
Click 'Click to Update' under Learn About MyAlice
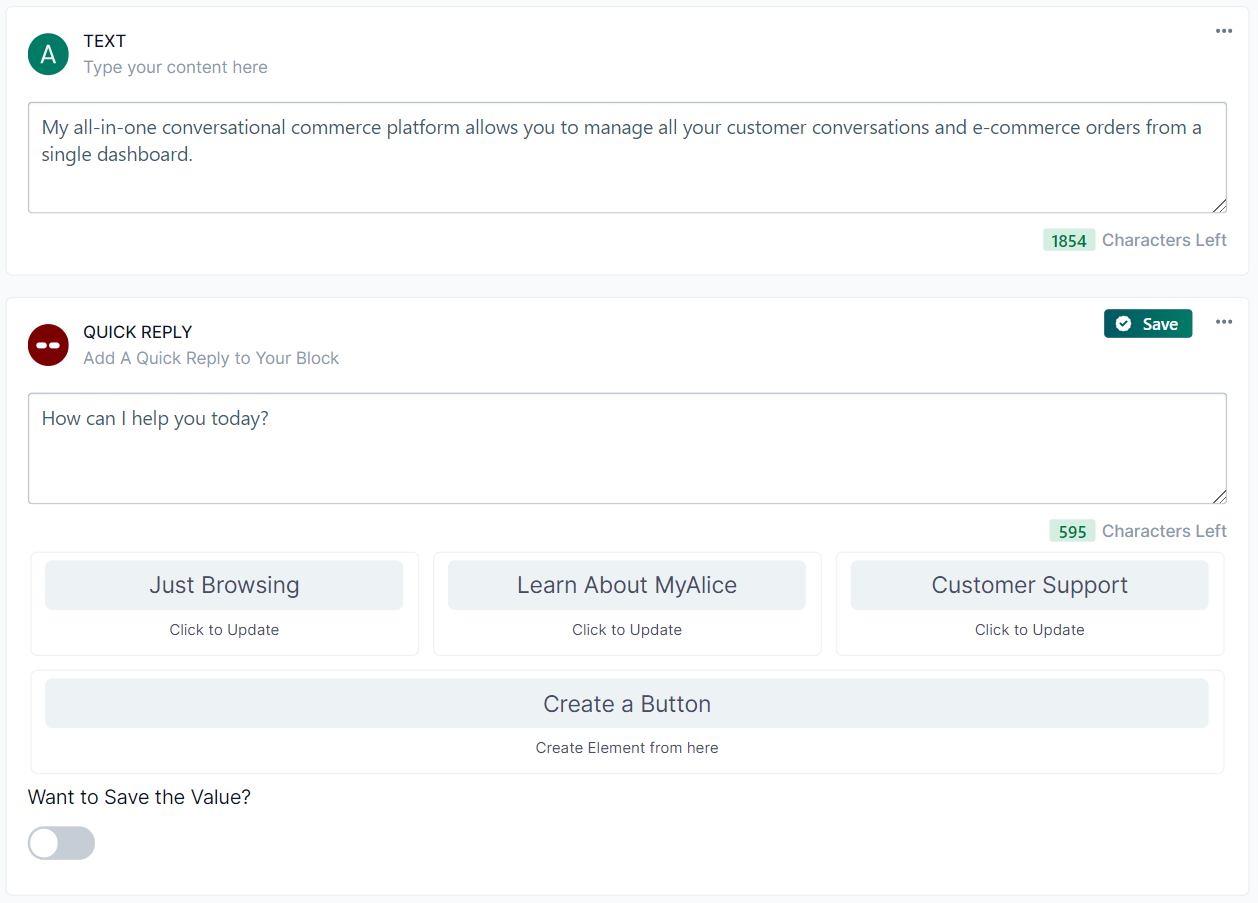point(626,630)
